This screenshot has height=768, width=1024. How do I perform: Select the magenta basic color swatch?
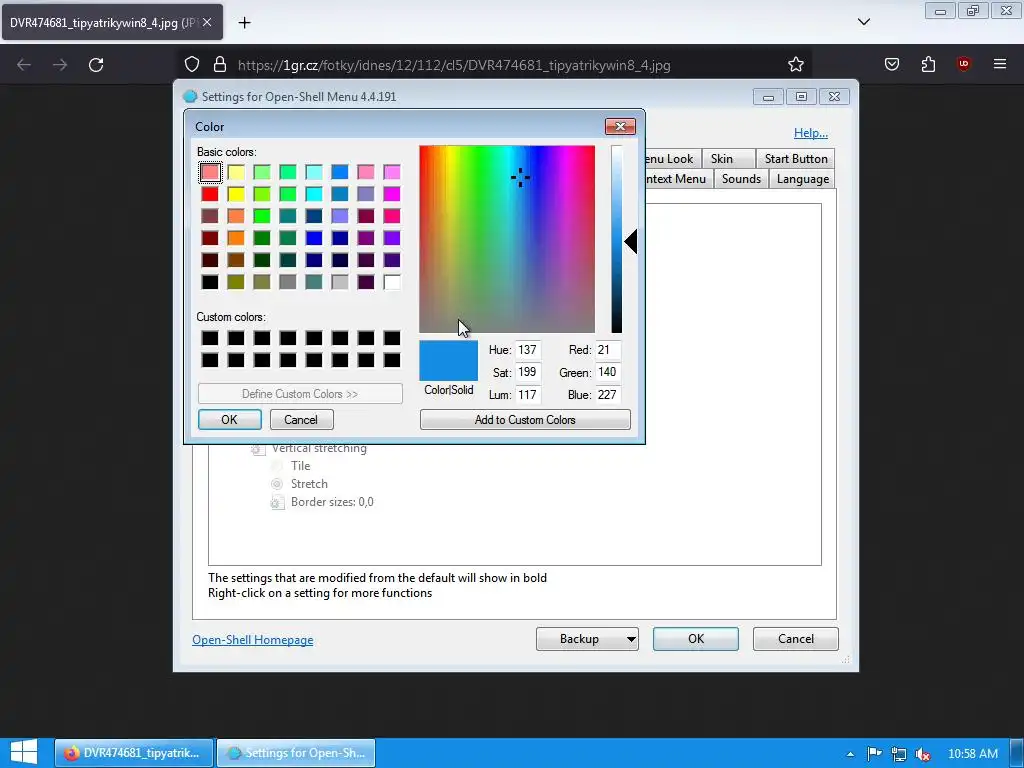pyautogui.click(x=392, y=194)
